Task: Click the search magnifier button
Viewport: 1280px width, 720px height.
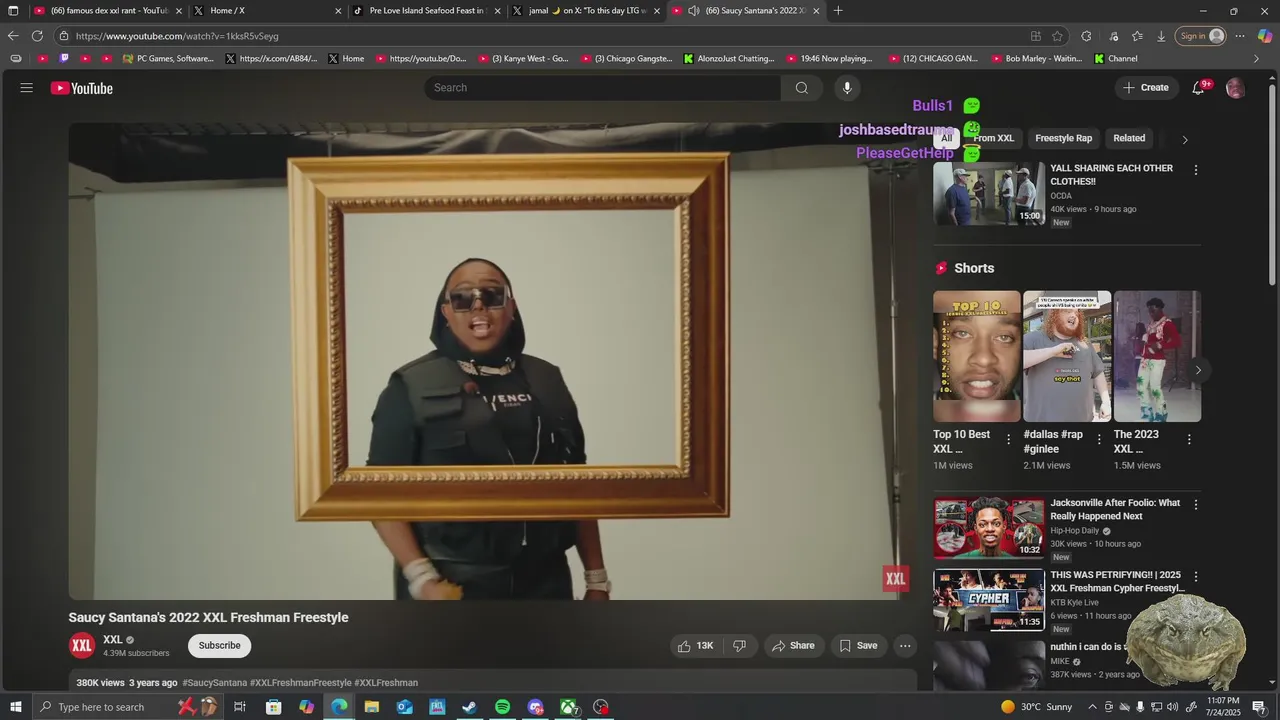Action: coord(802,88)
